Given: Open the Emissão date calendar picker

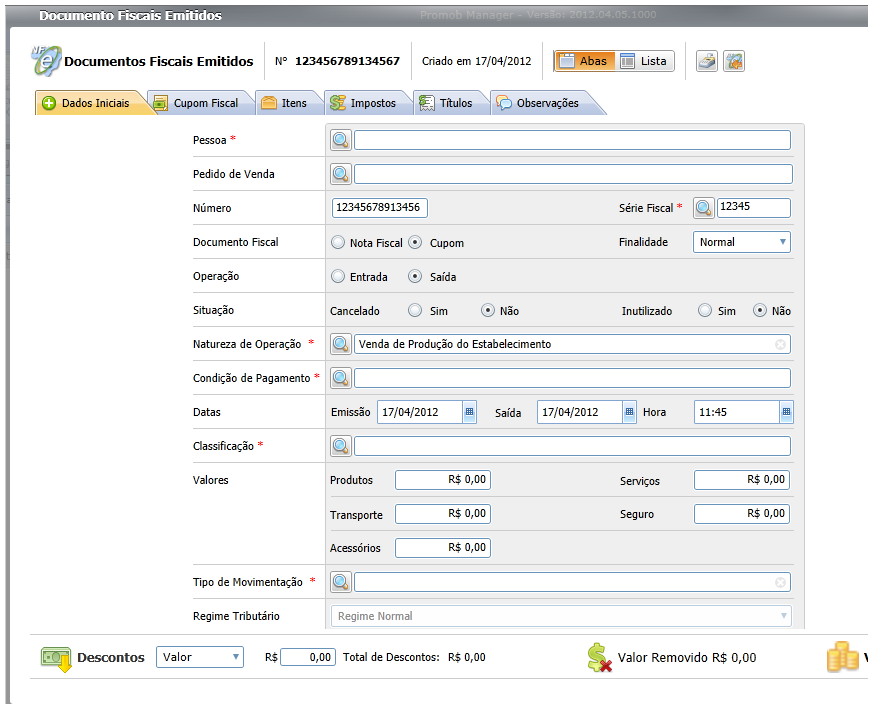Looking at the screenshot, I should point(469,412).
